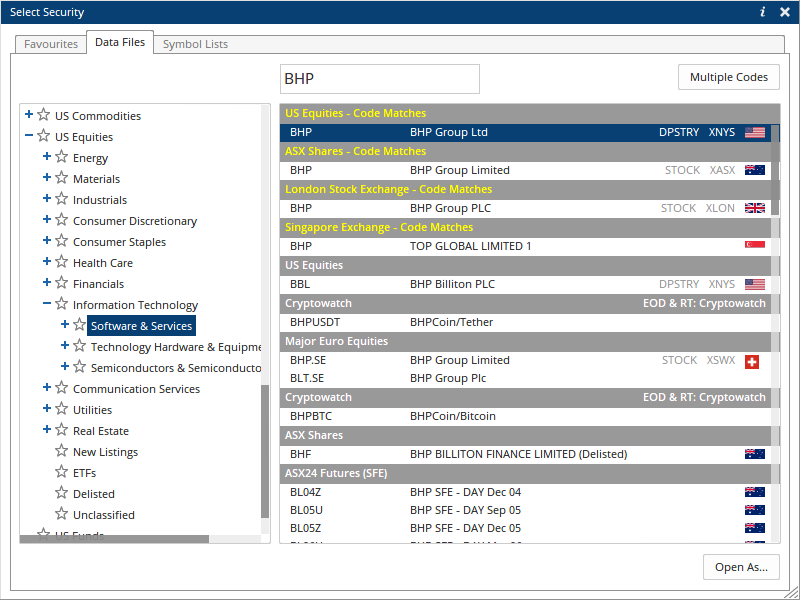
Task: Star Consumer Discretionary as favourite
Action: click(62, 219)
